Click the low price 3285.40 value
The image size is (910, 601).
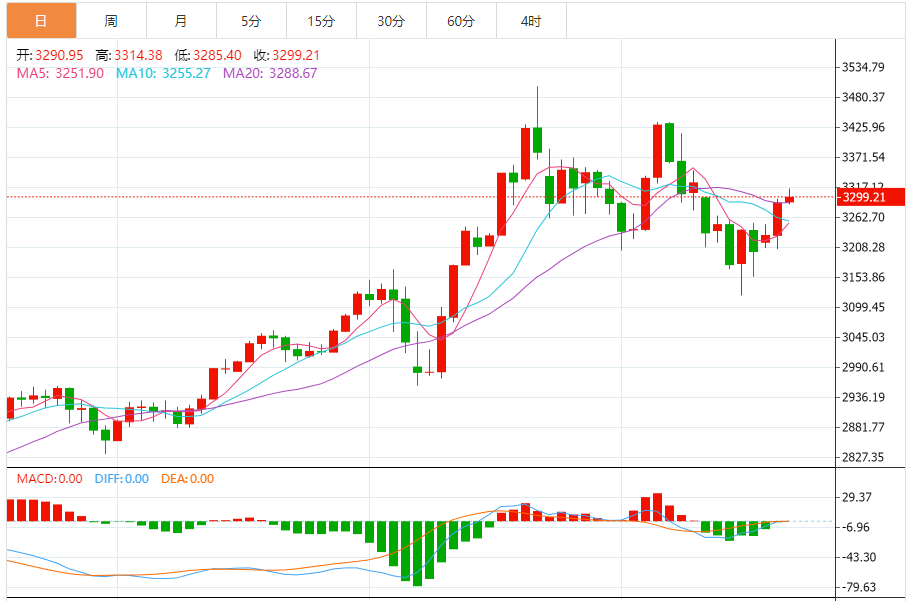tap(217, 55)
